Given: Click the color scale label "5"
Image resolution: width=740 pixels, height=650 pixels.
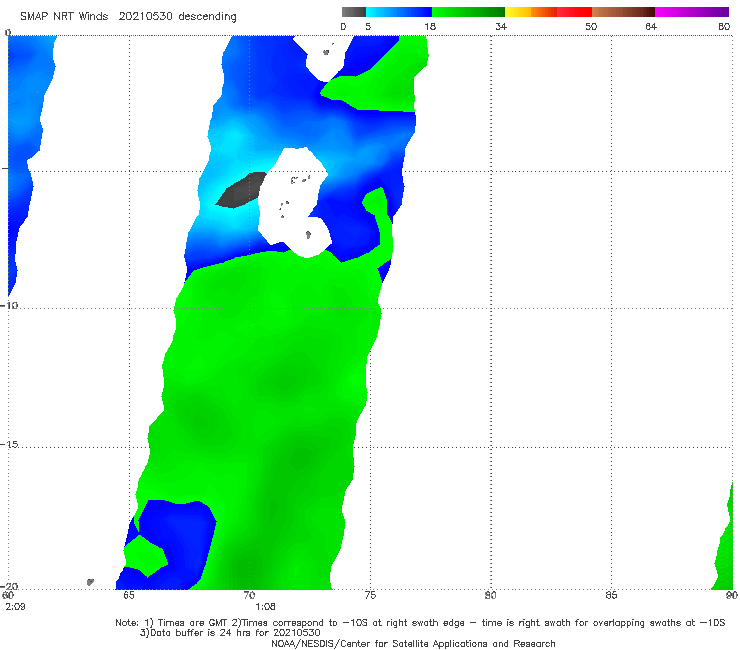Looking at the screenshot, I should pyautogui.click(x=368, y=26).
